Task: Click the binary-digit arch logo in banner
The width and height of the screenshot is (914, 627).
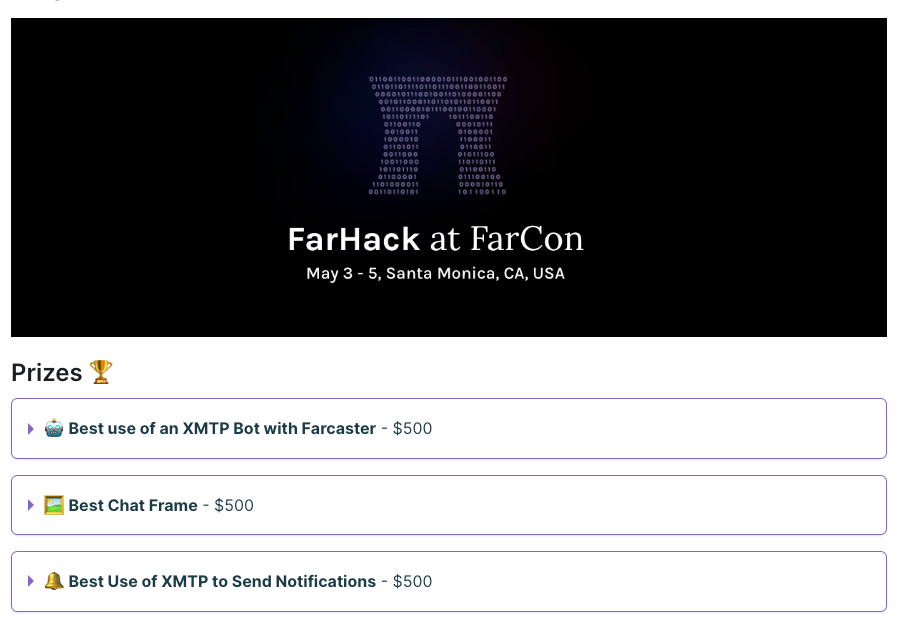Action: coord(438,135)
